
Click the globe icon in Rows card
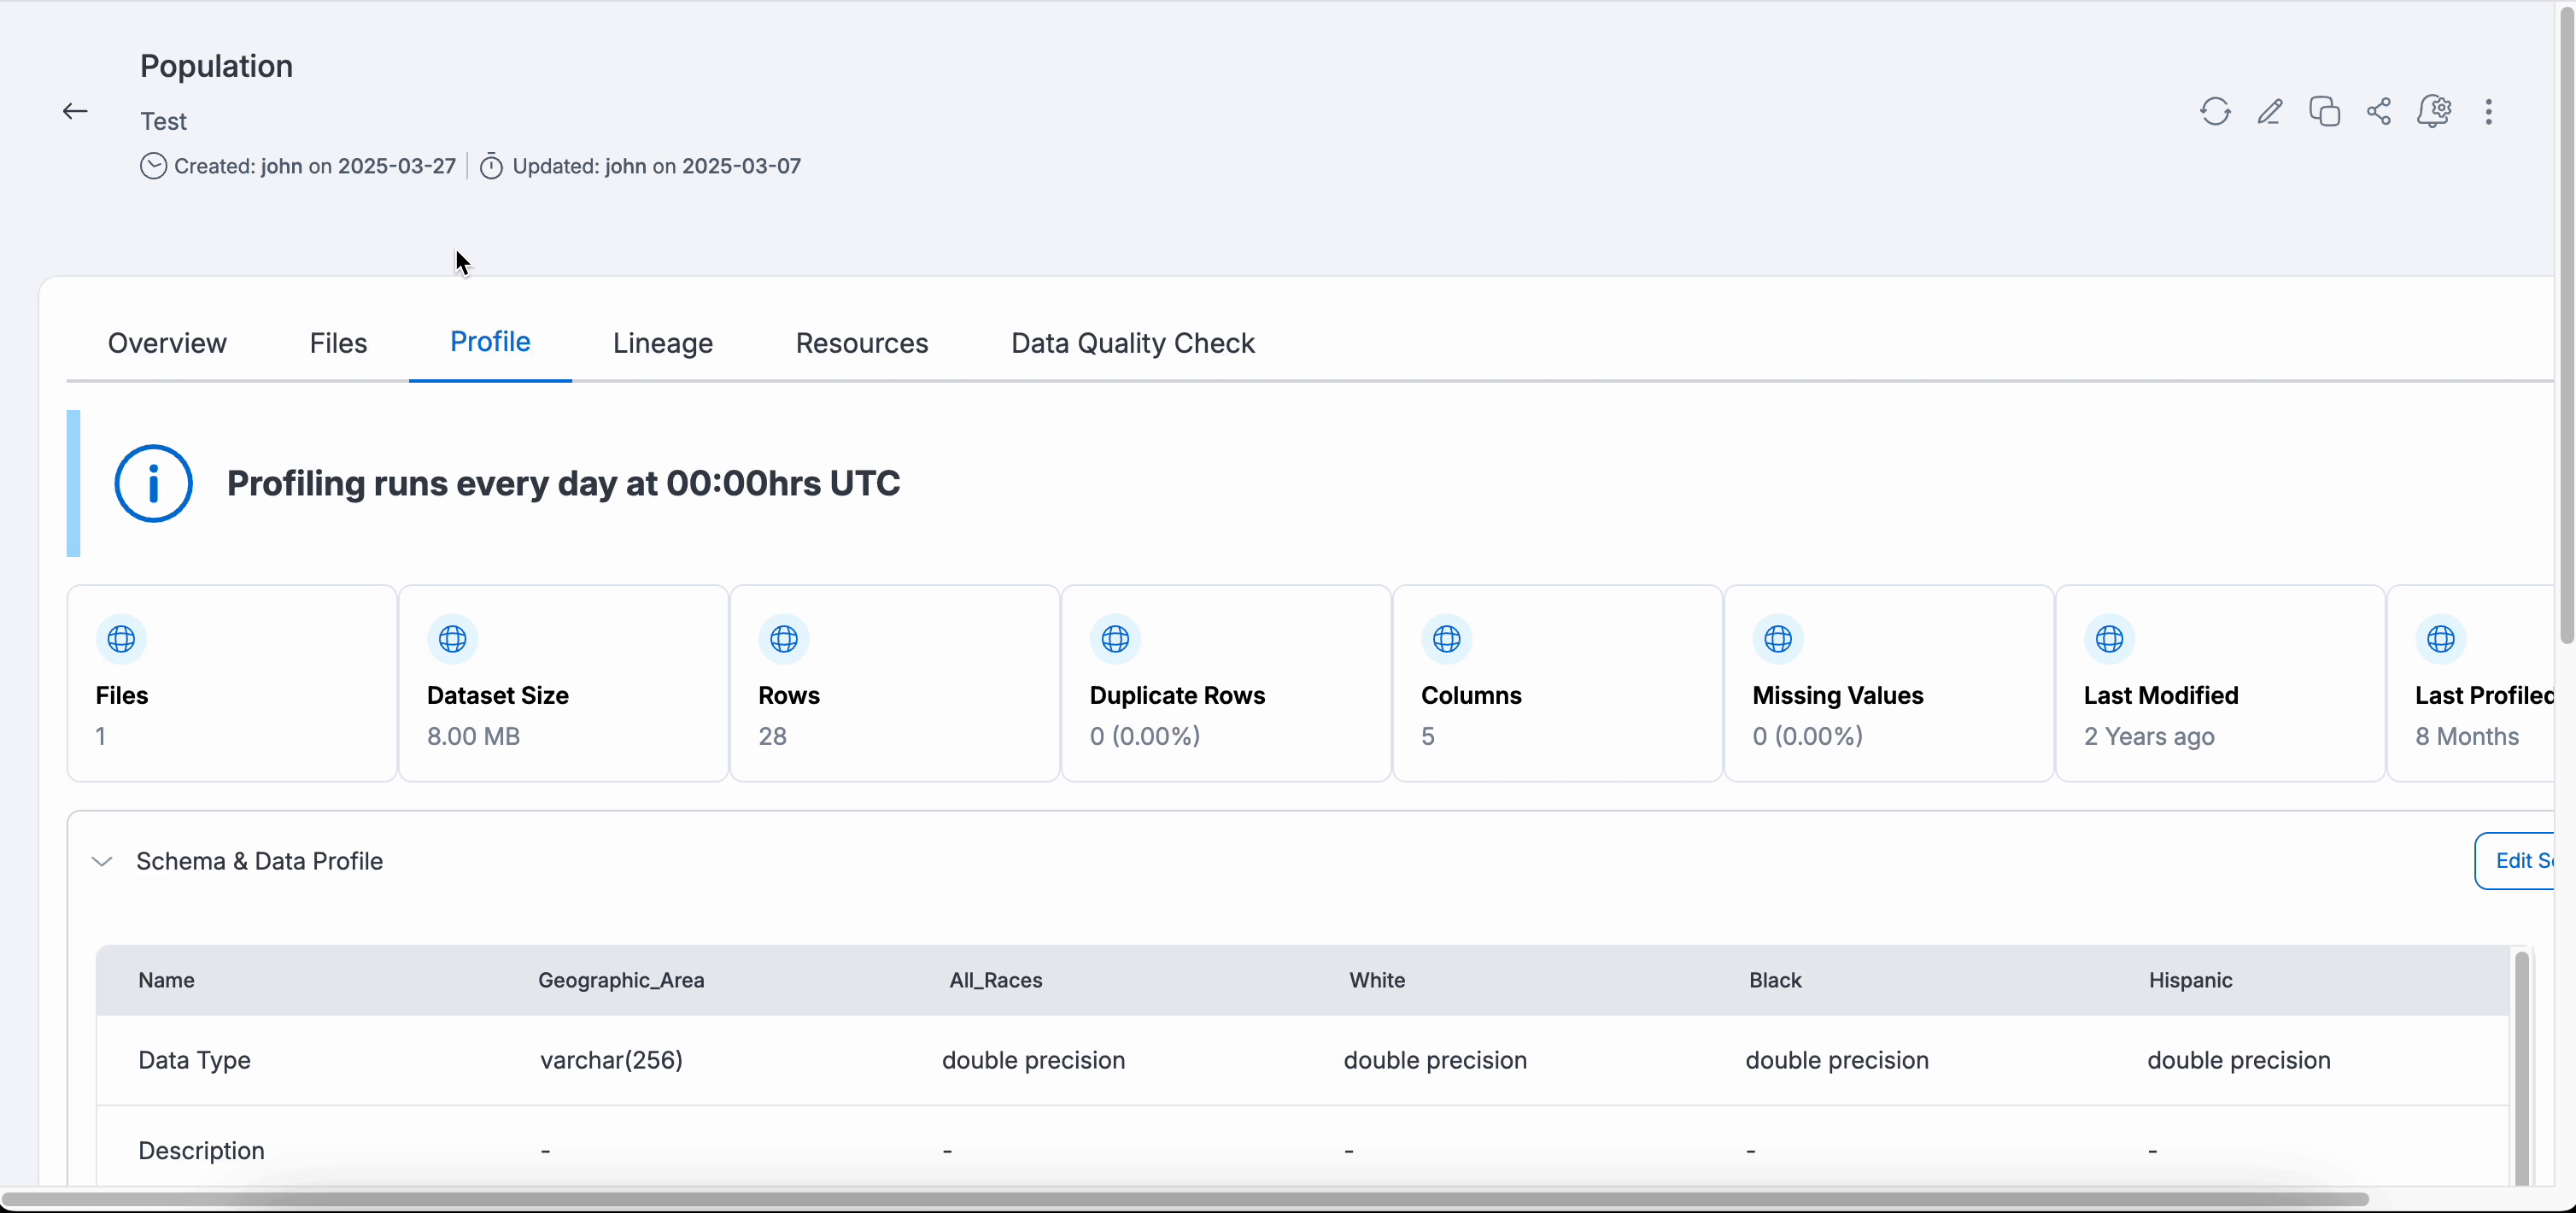click(x=784, y=639)
